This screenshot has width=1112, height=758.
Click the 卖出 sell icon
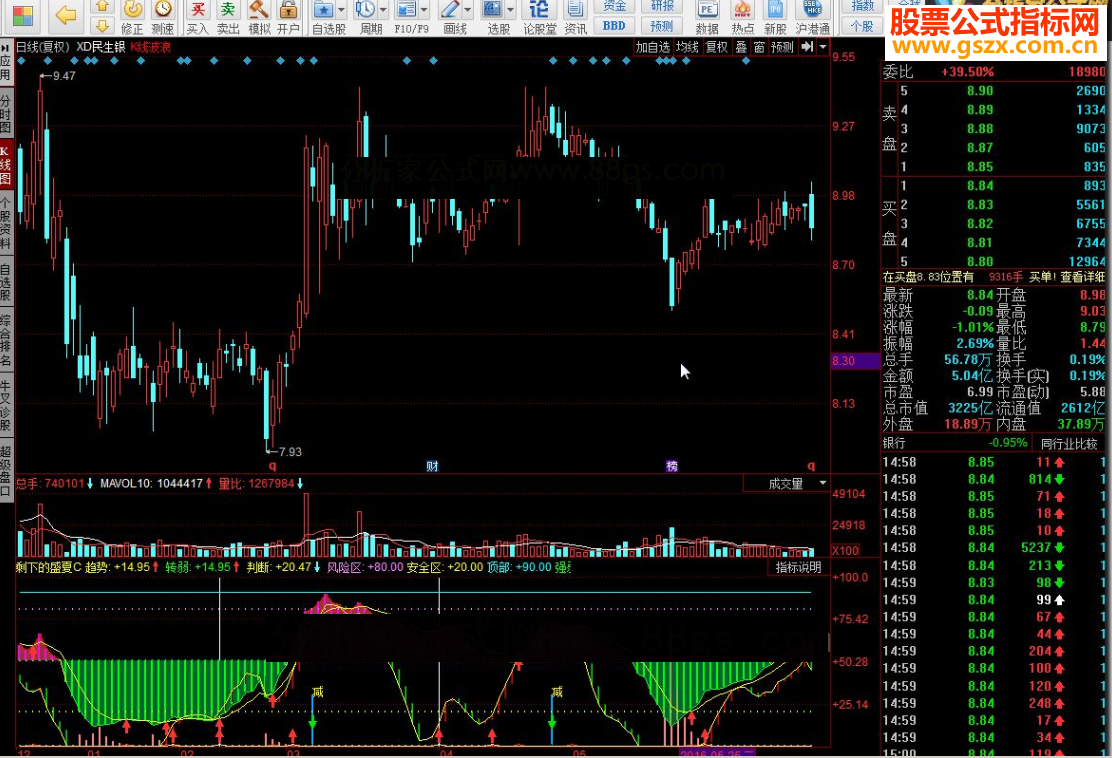(228, 17)
